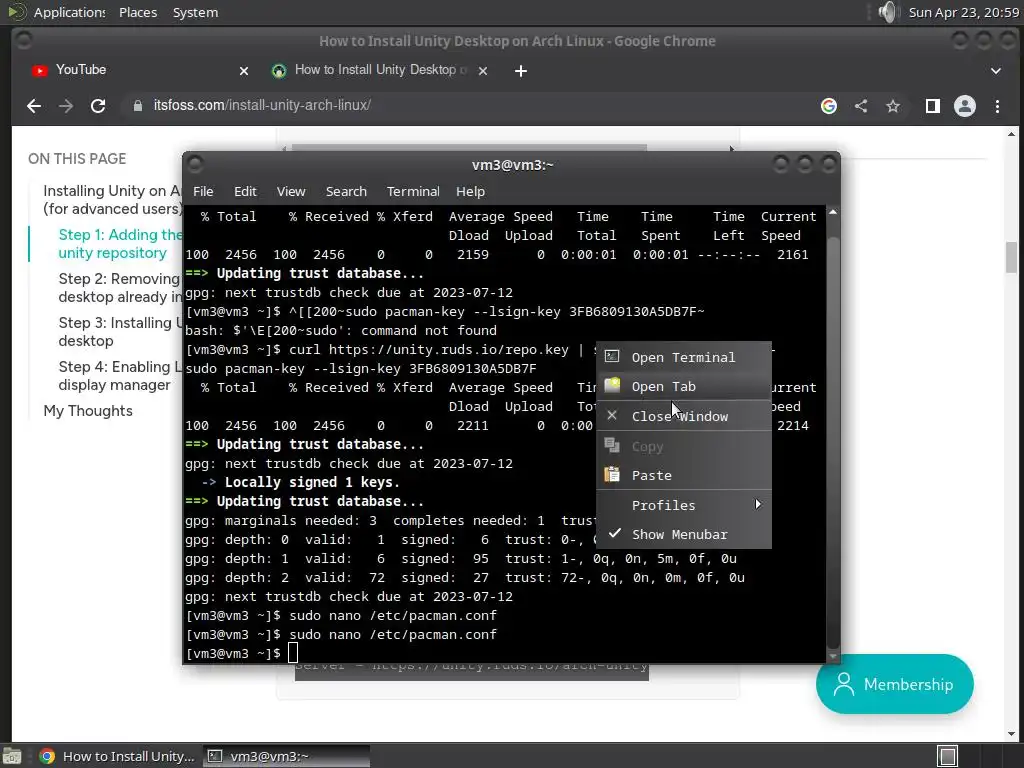
Task: Click the Membership button
Action: point(895,684)
